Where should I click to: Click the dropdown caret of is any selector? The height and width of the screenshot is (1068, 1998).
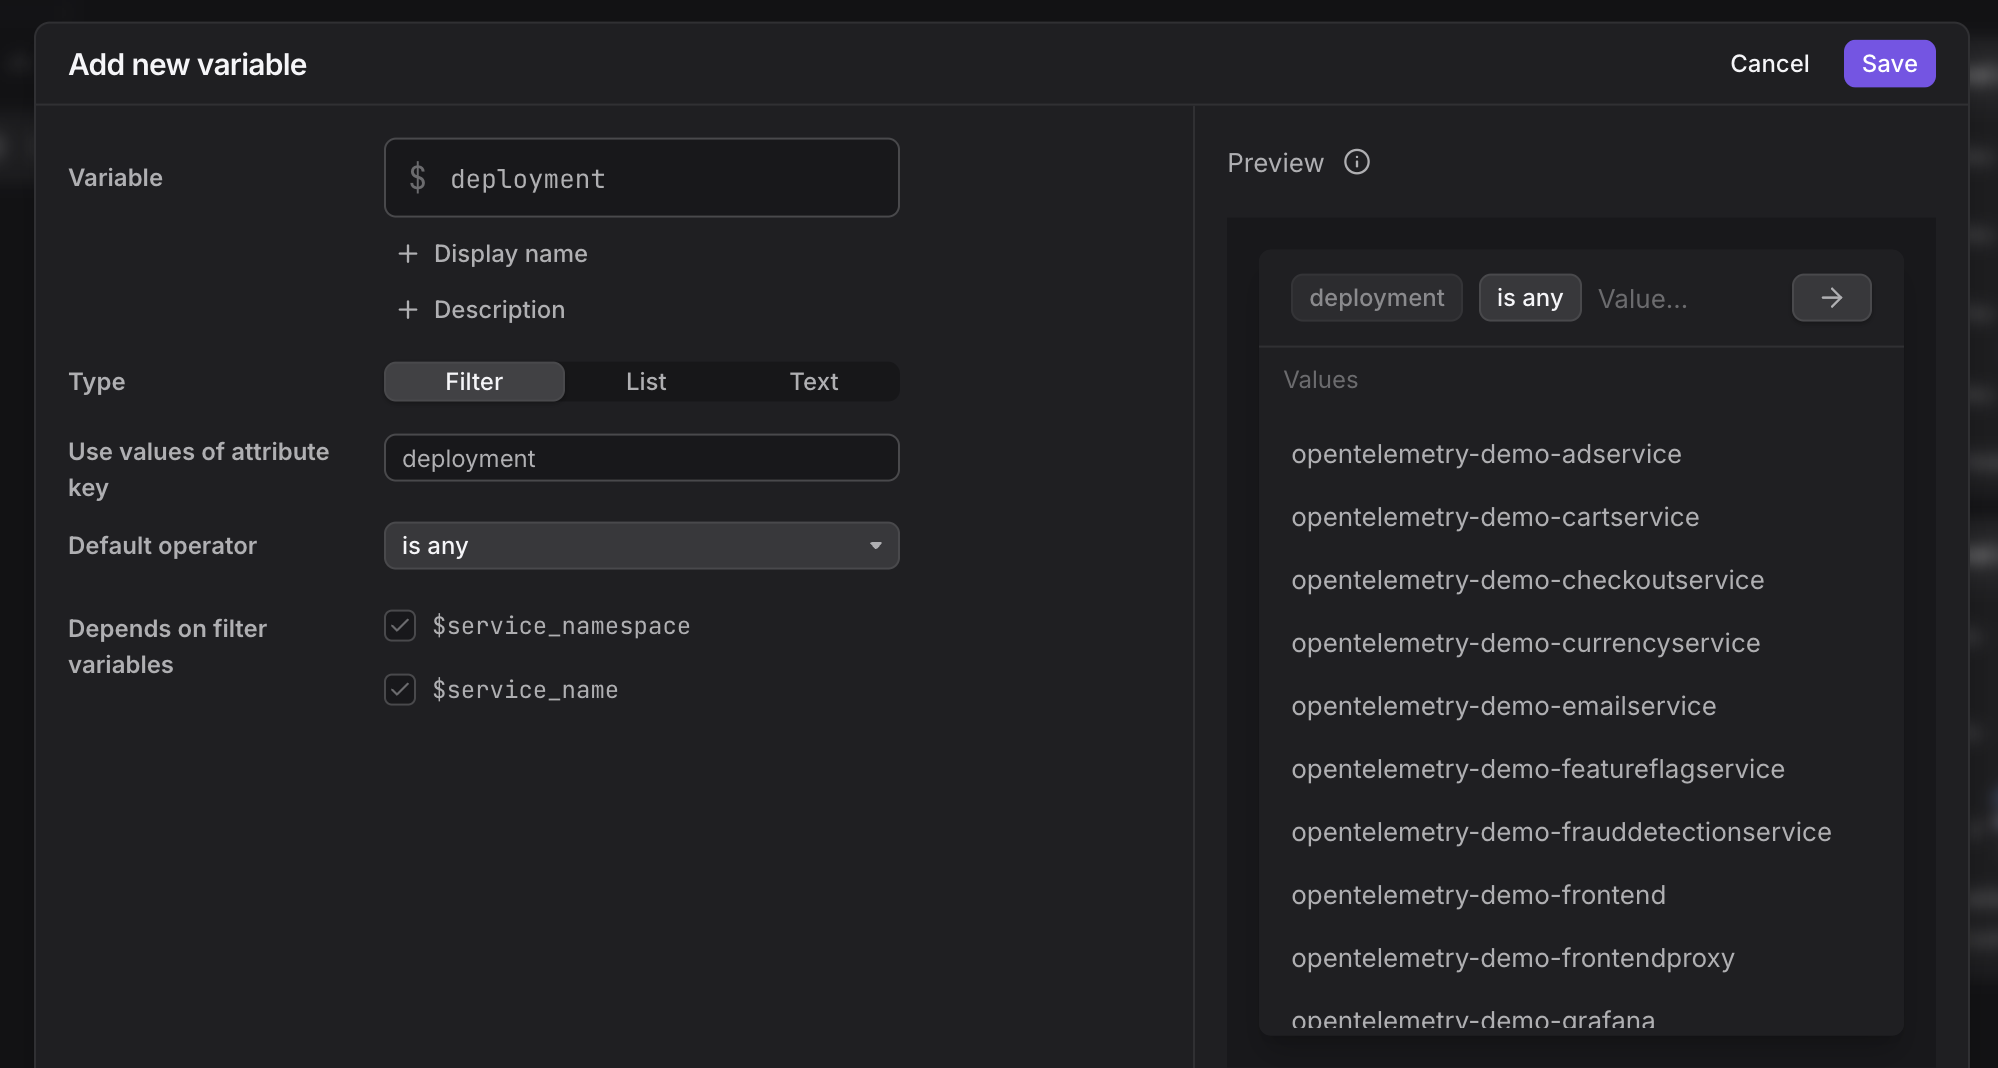[876, 546]
